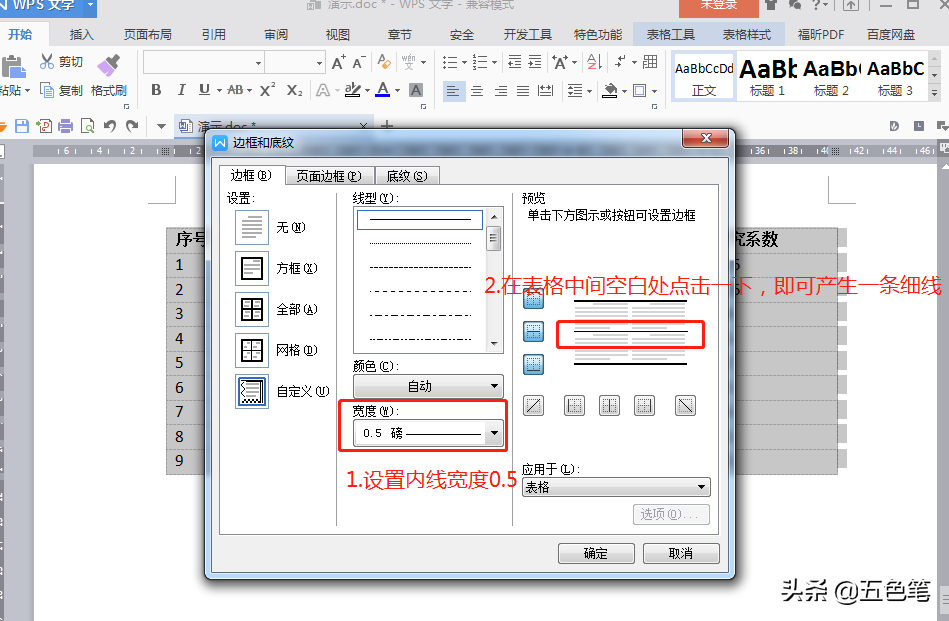
Task: Toggle Bold formatting in ribbon
Action: pos(156,90)
